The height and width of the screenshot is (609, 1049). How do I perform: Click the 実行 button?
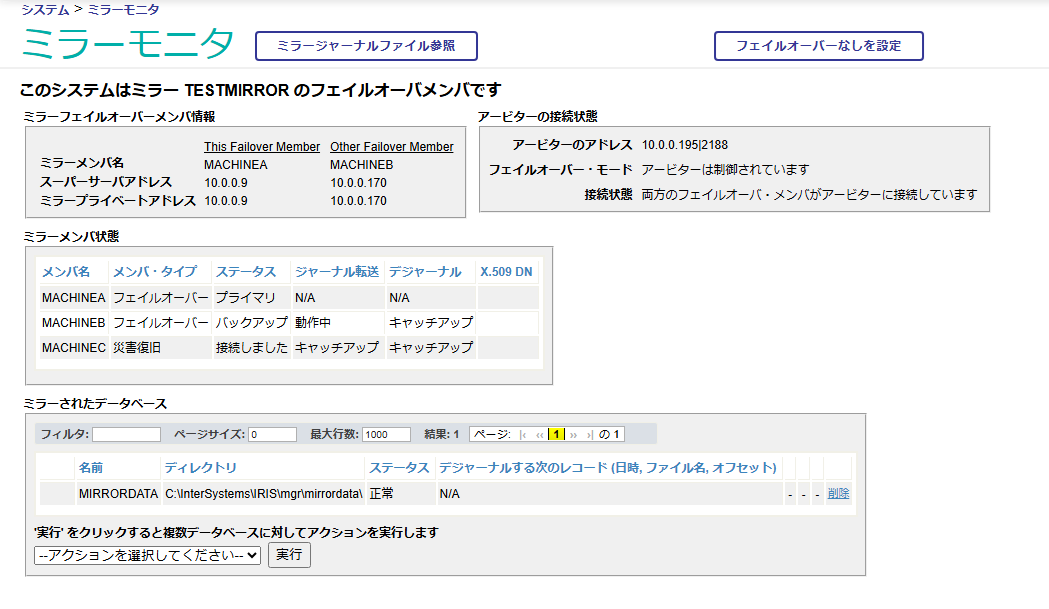(289, 555)
